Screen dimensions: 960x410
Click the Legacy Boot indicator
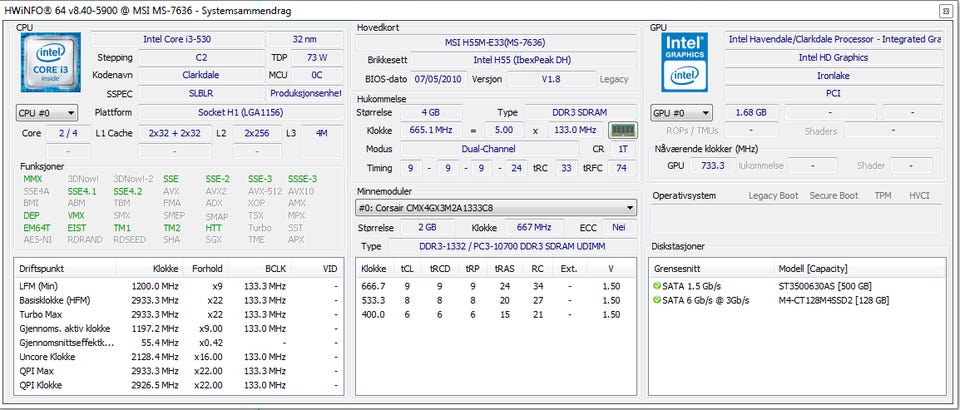[771, 196]
